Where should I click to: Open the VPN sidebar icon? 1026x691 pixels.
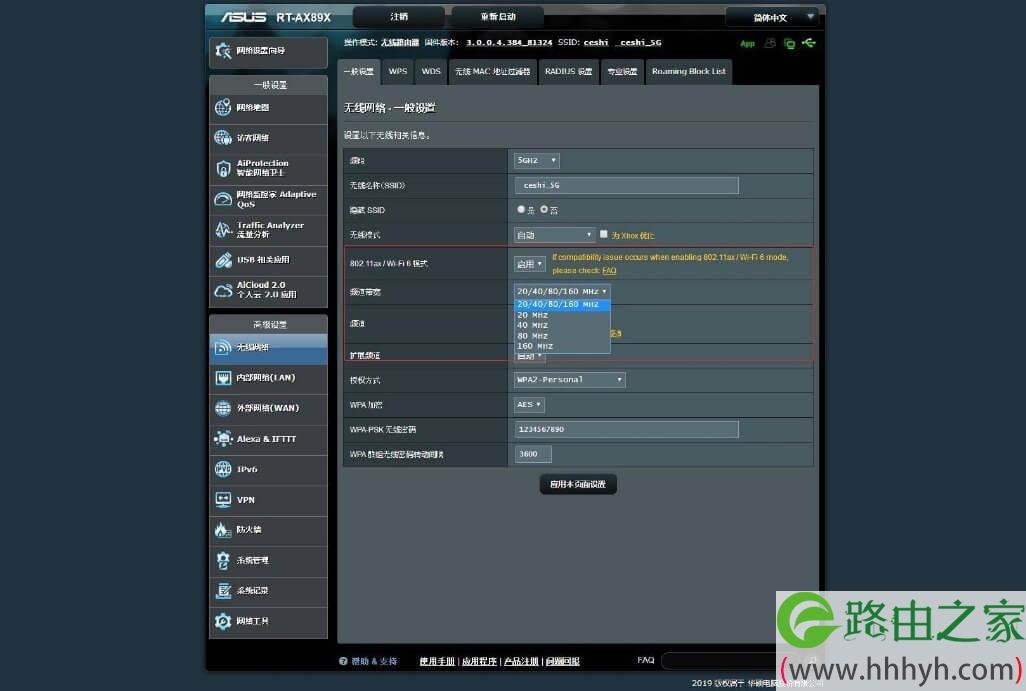coord(223,499)
